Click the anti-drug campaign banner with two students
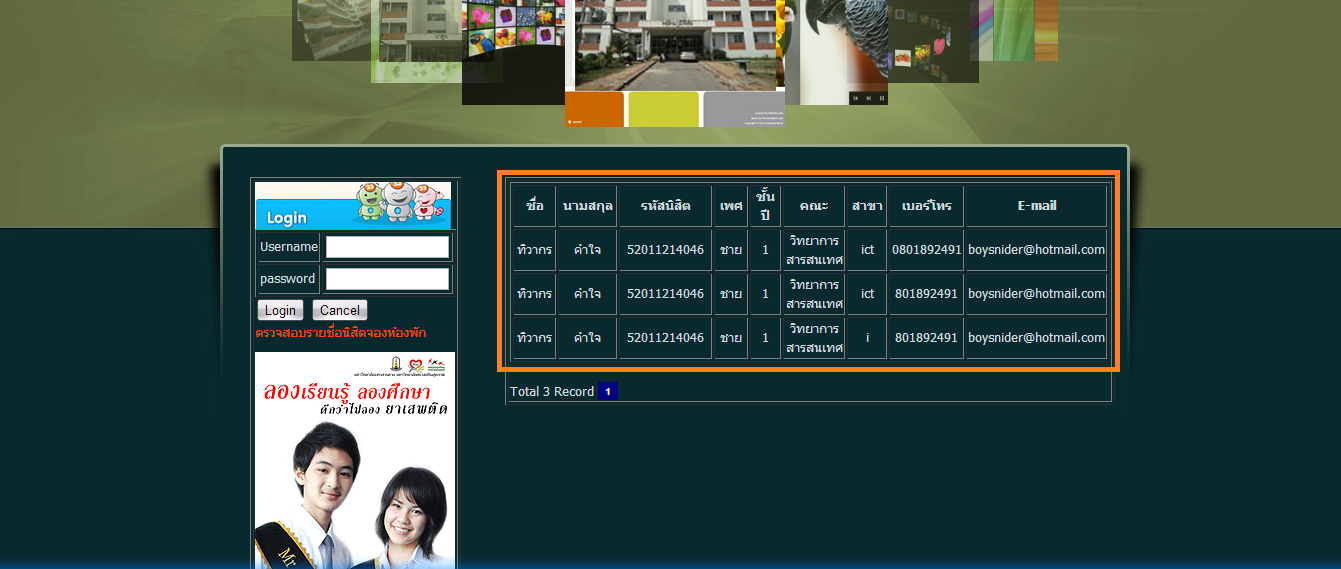1341x569 pixels. 355,460
